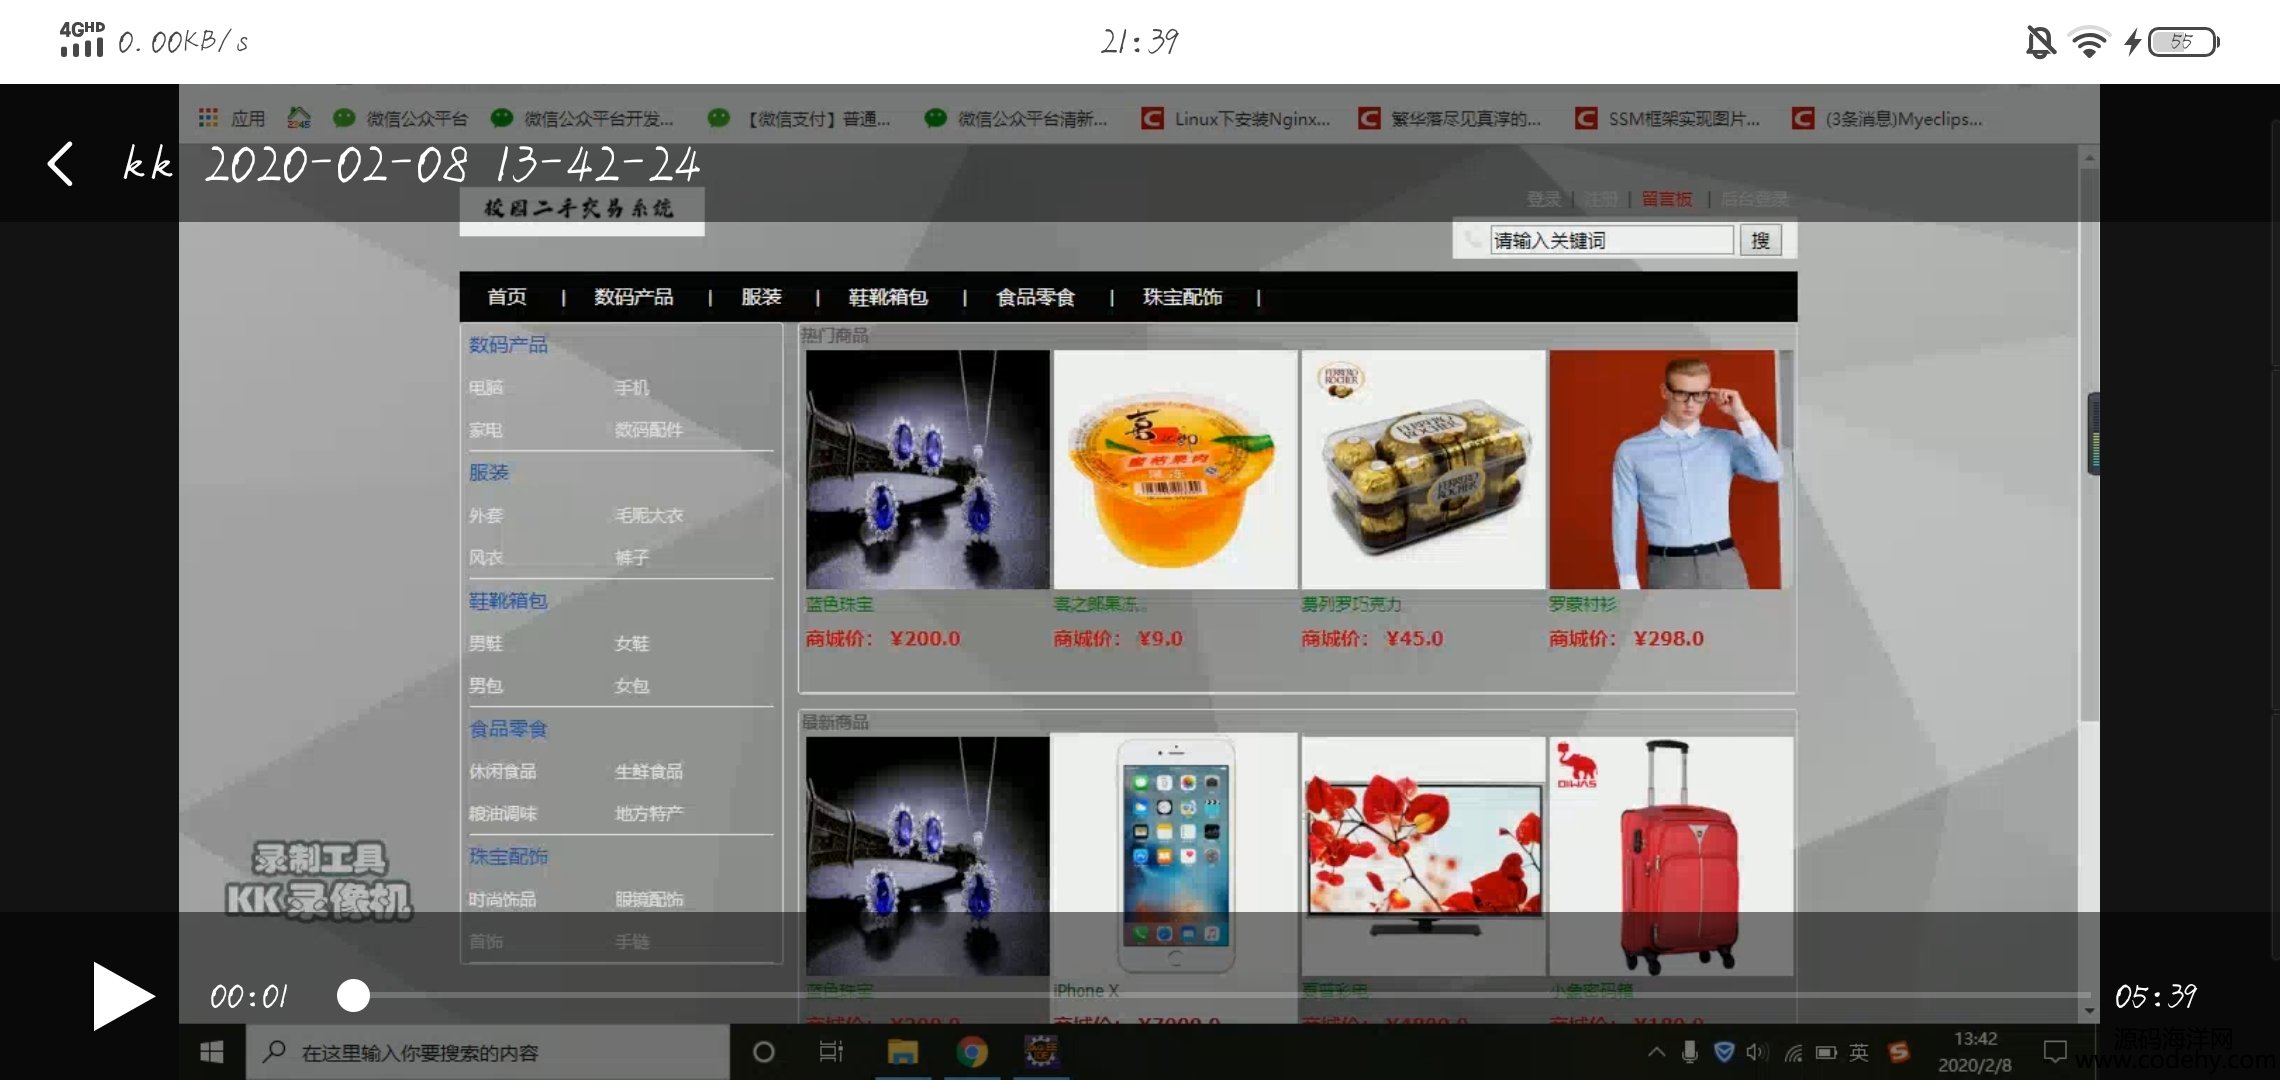The height and width of the screenshot is (1080, 2280).
Task: Open File Explorer from the taskbar
Action: point(902,1052)
